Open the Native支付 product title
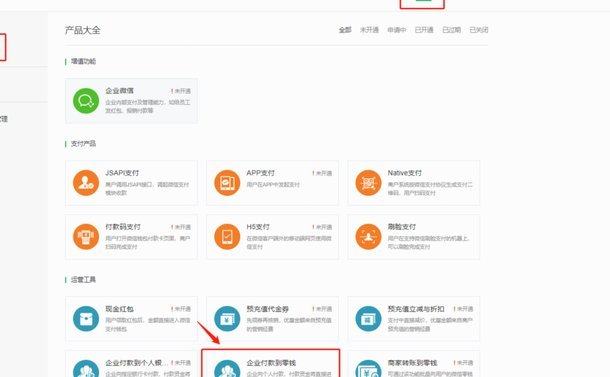Screen dimensions: 610x377 405,173
